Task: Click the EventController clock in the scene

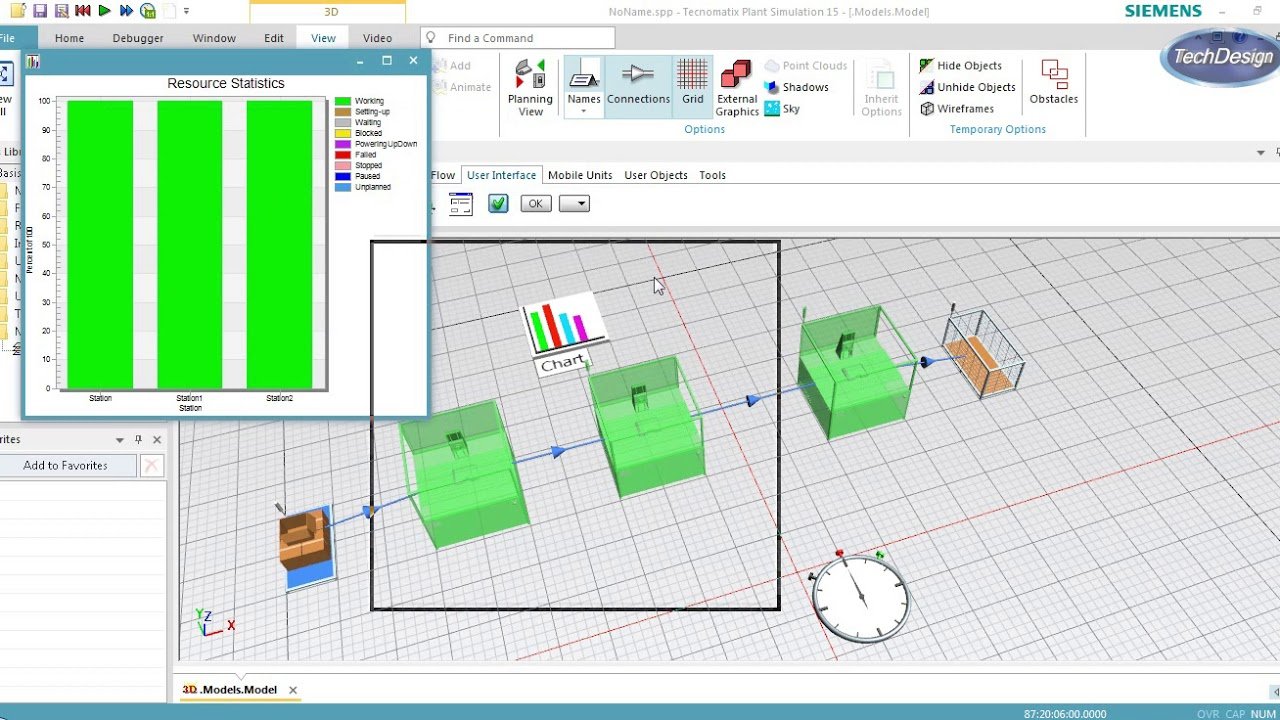Action: (x=860, y=597)
